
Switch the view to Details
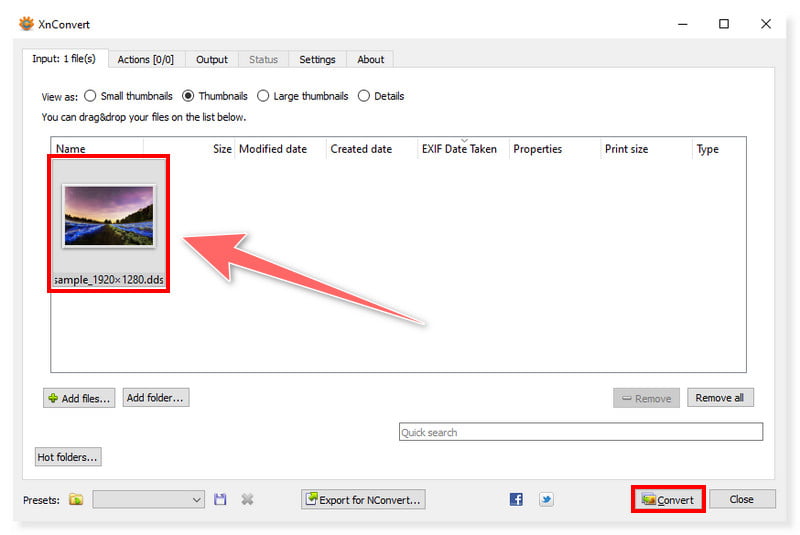point(364,96)
